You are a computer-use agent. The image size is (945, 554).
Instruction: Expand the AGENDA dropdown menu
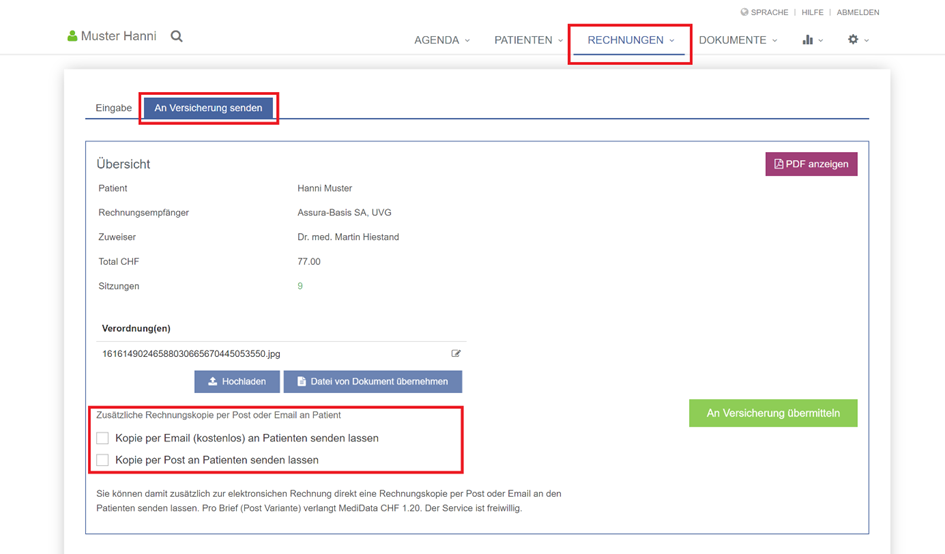click(x=442, y=40)
